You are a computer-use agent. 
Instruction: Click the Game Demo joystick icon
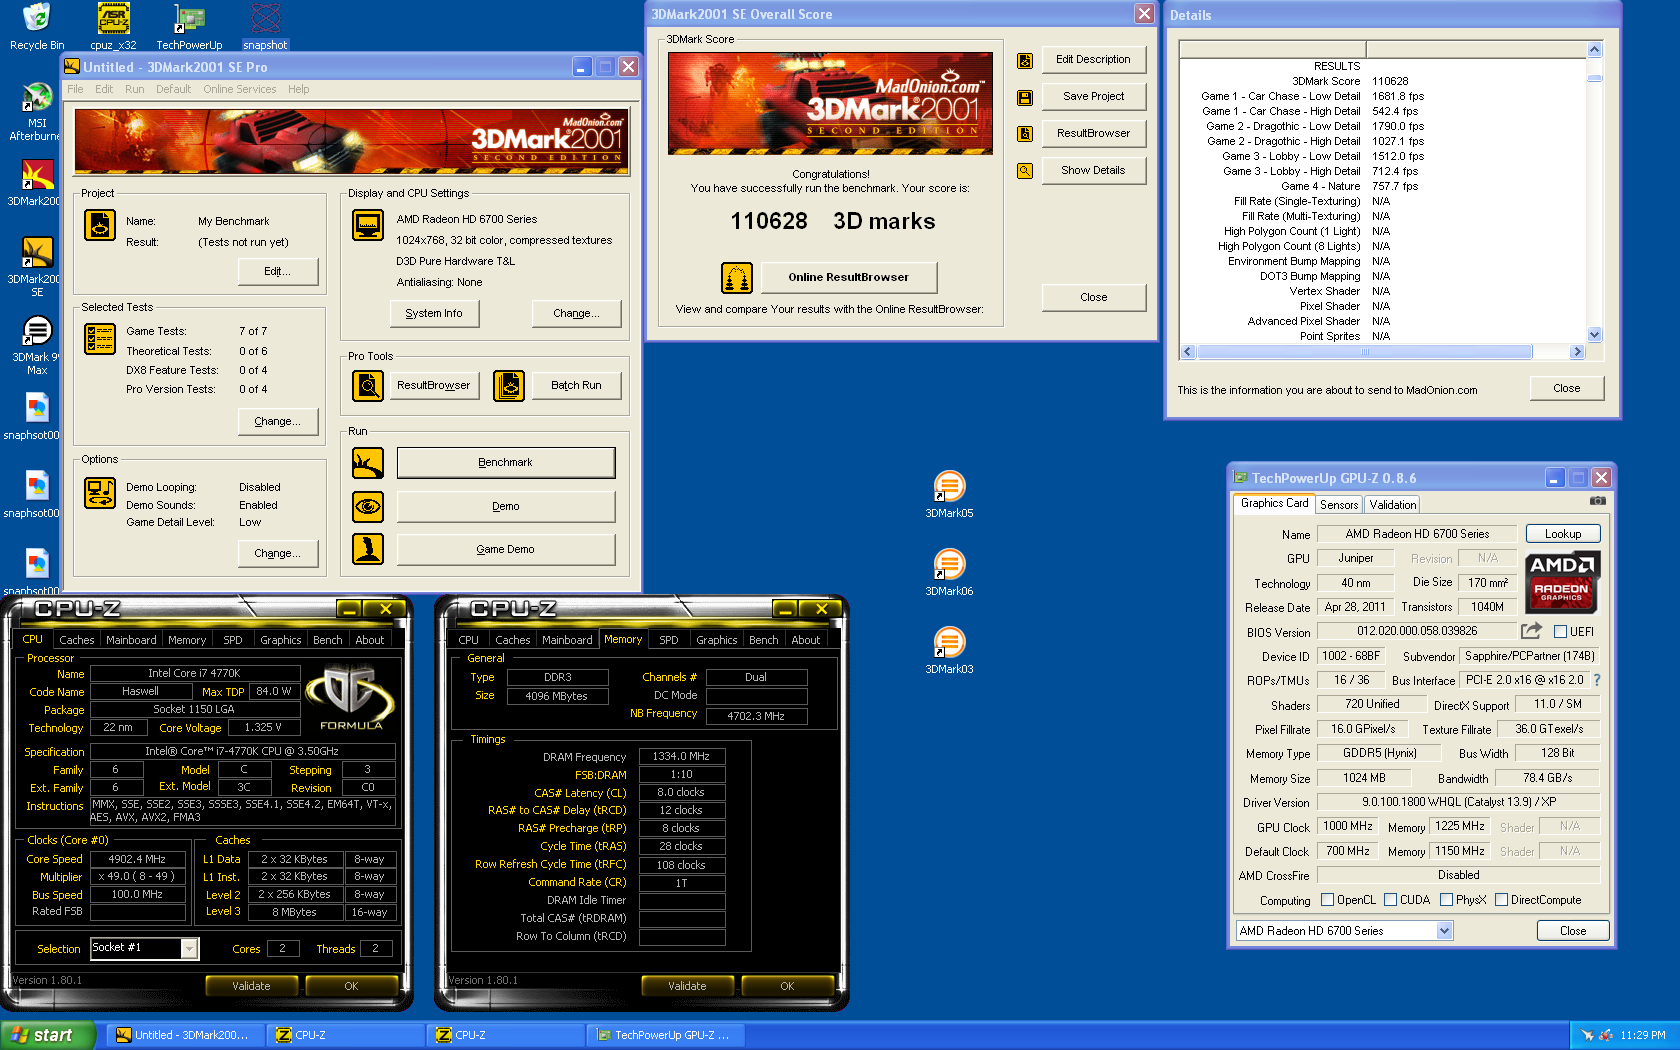(x=368, y=549)
